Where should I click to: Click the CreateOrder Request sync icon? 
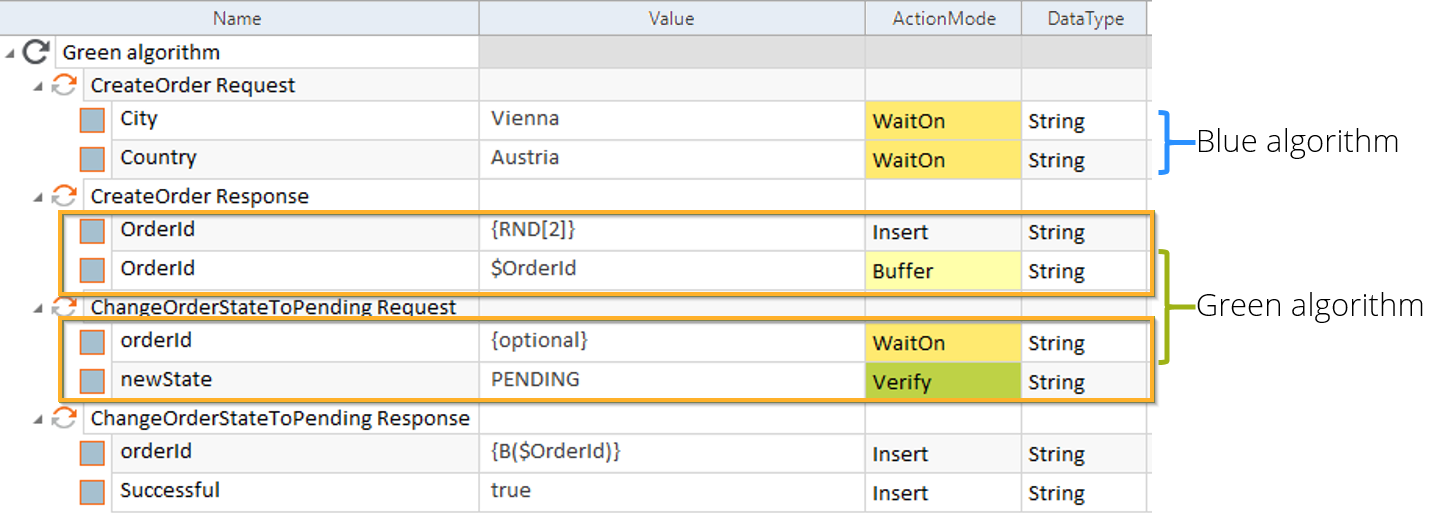pos(64,85)
